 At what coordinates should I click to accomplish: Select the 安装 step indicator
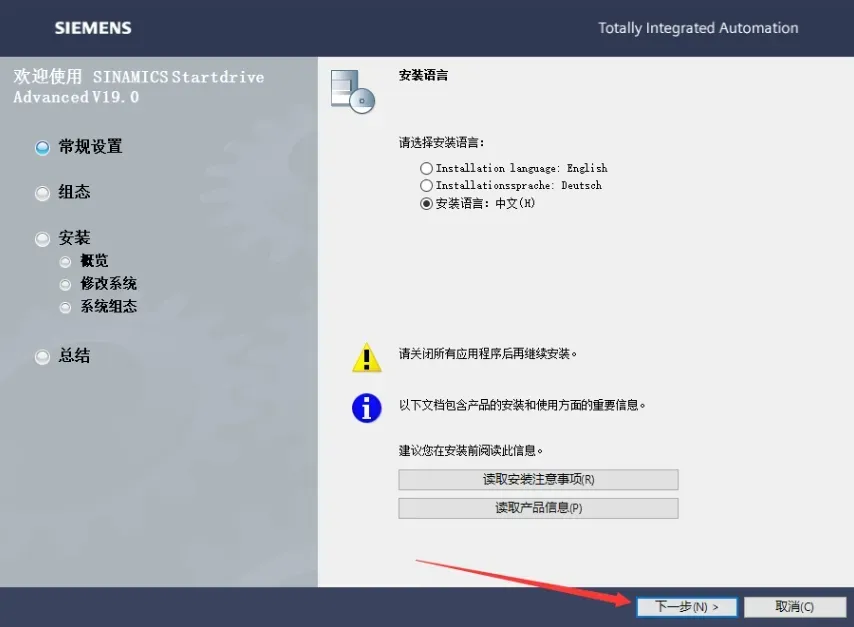pos(42,239)
